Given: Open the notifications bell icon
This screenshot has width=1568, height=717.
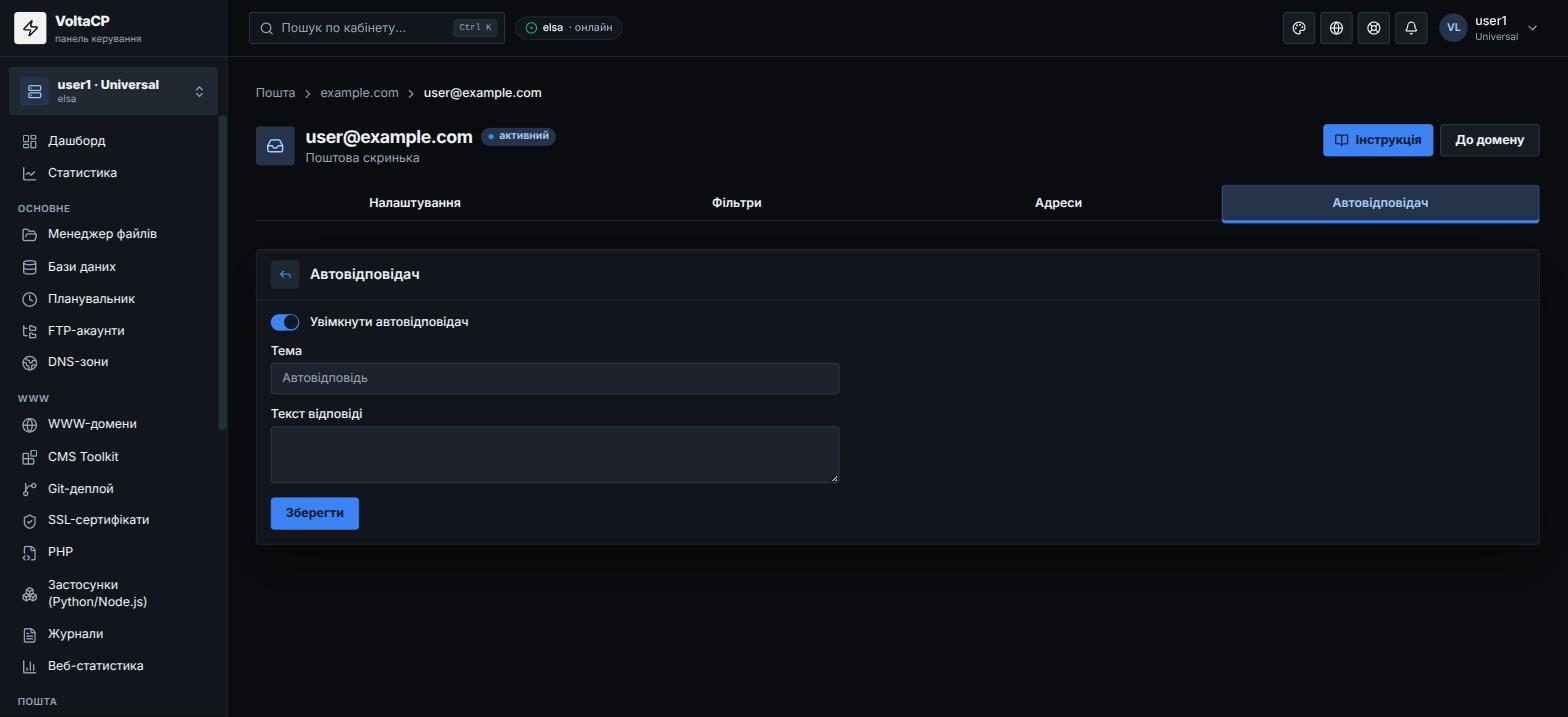Looking at the screenshot, I should point(1411,28).
